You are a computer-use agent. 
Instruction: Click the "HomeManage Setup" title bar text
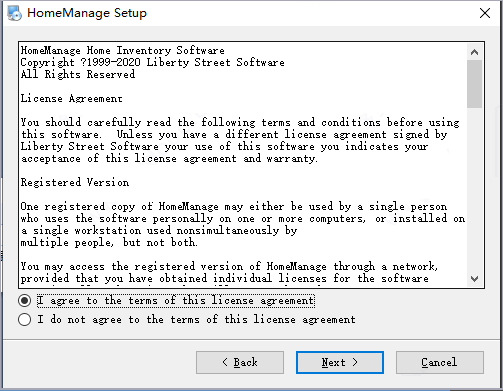coord(87,13)
